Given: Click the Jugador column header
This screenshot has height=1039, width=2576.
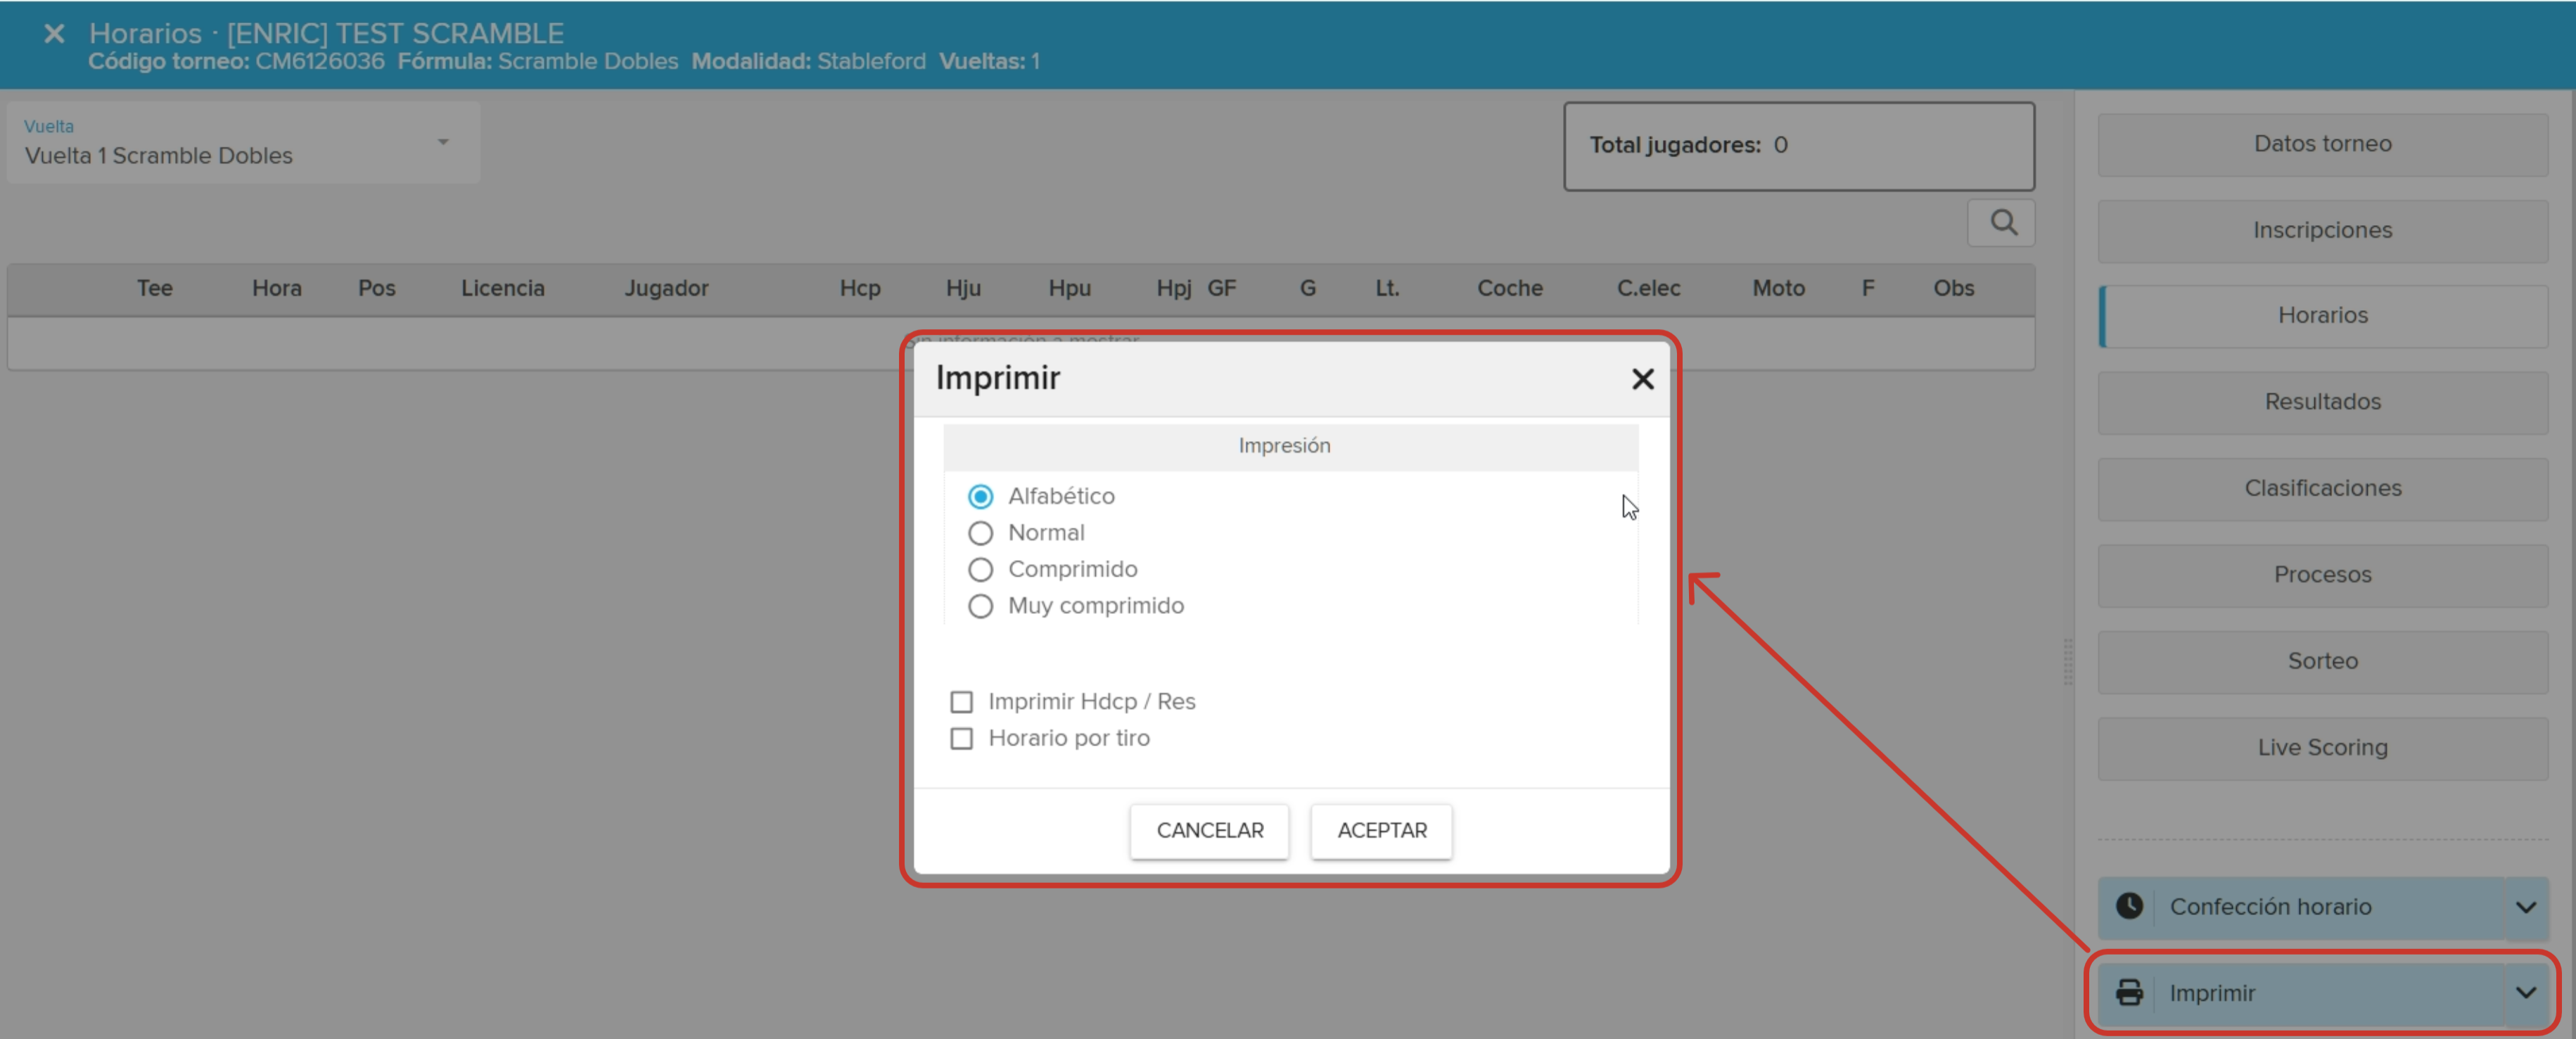Looking at the screenshot, I should tap(667, 289).
